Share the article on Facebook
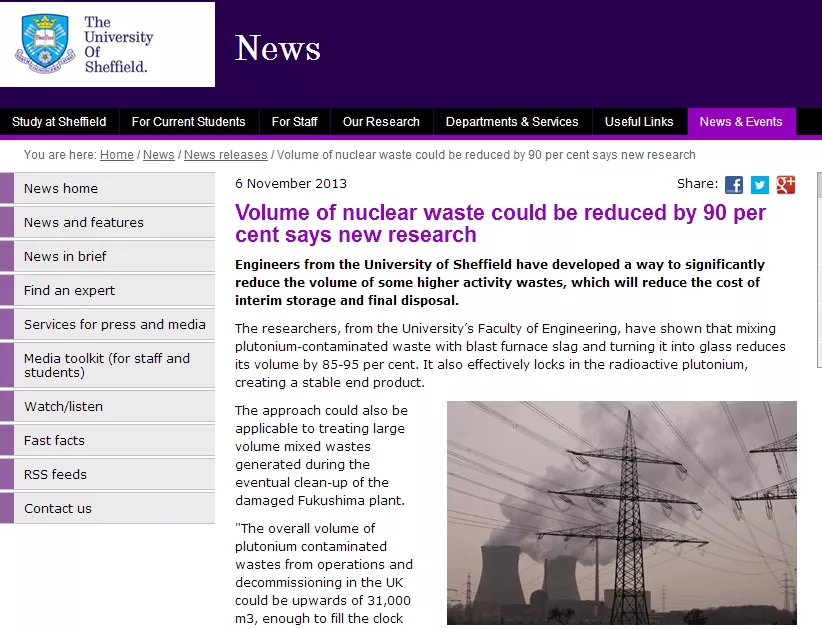Viewport: 822px width, 629px height. (x=733, y=185)
